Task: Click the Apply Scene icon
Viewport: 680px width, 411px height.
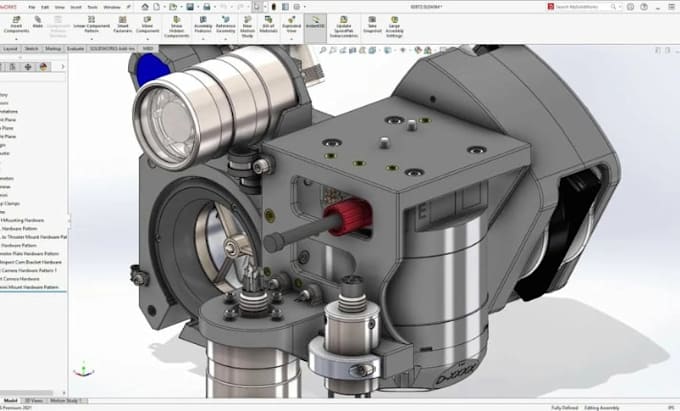Action: pos(428,50)
